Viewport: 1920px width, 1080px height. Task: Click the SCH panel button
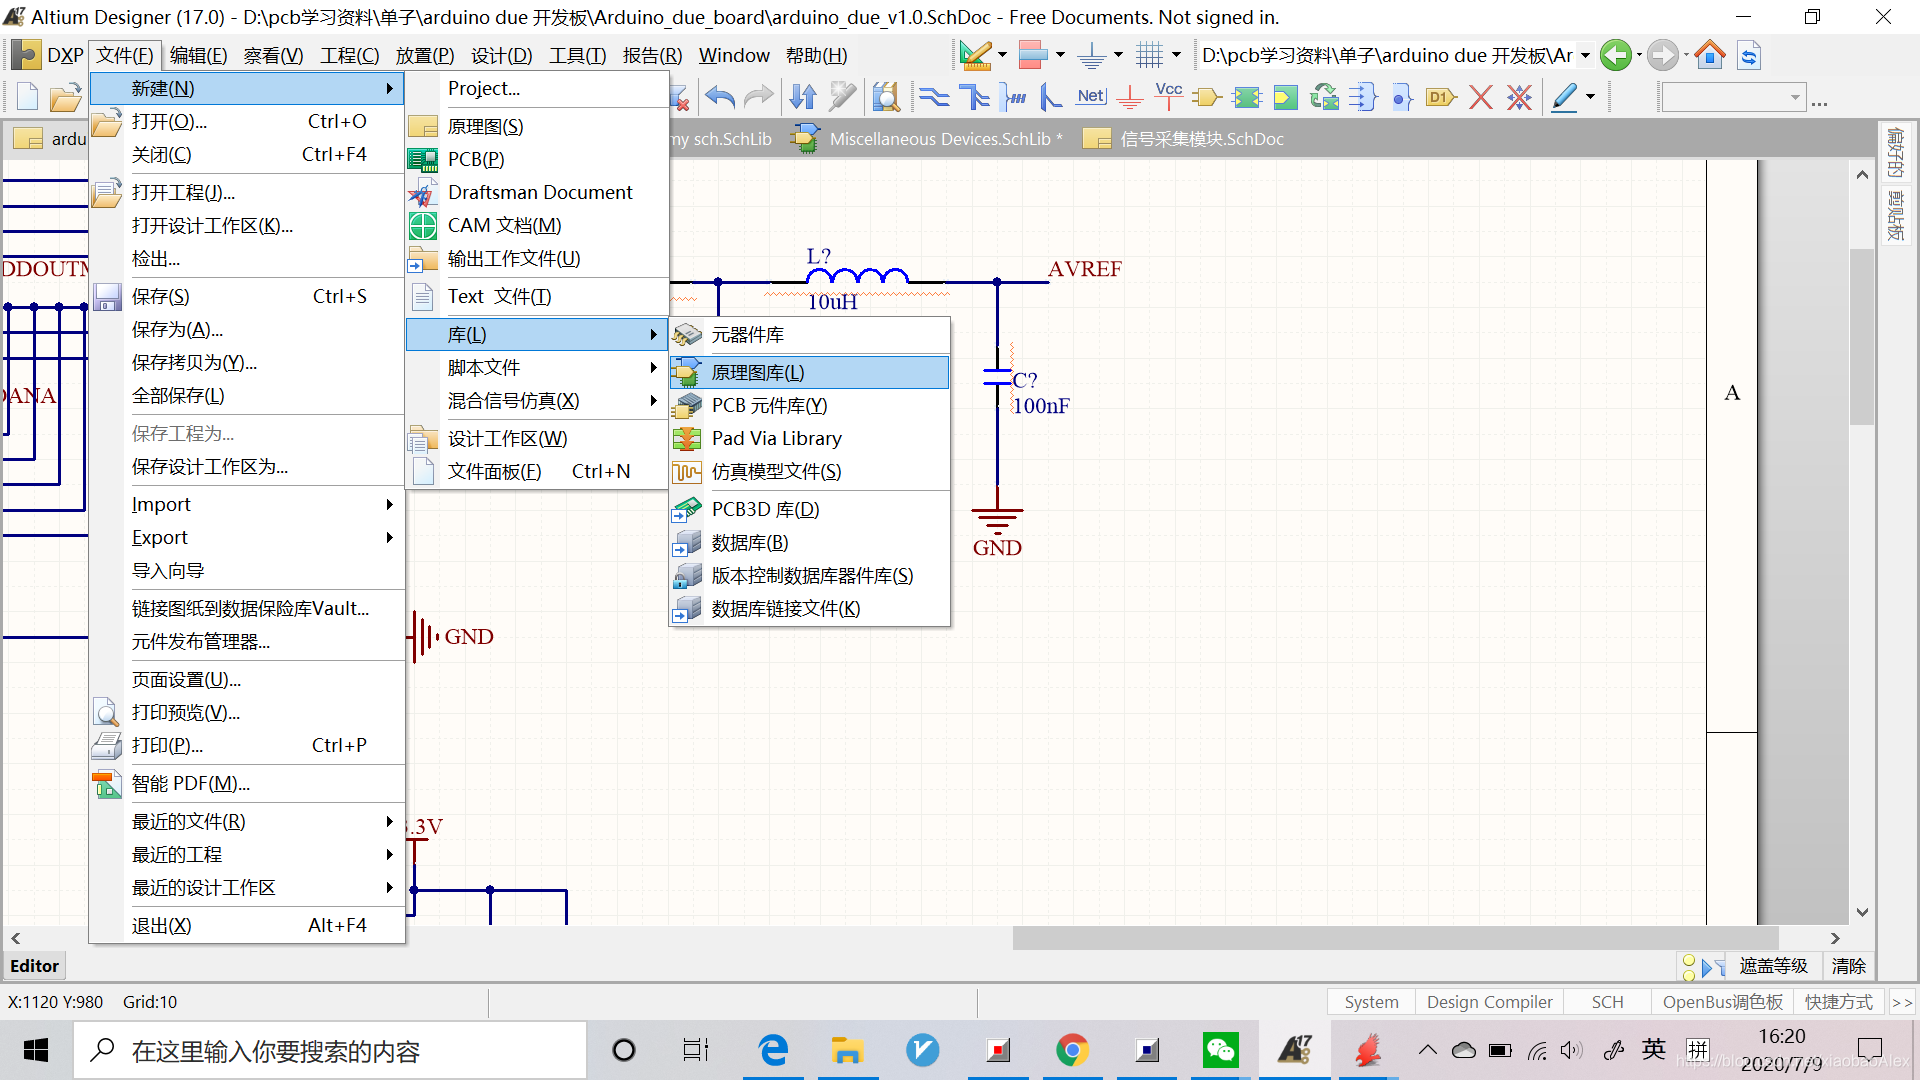[1607, 1001]
